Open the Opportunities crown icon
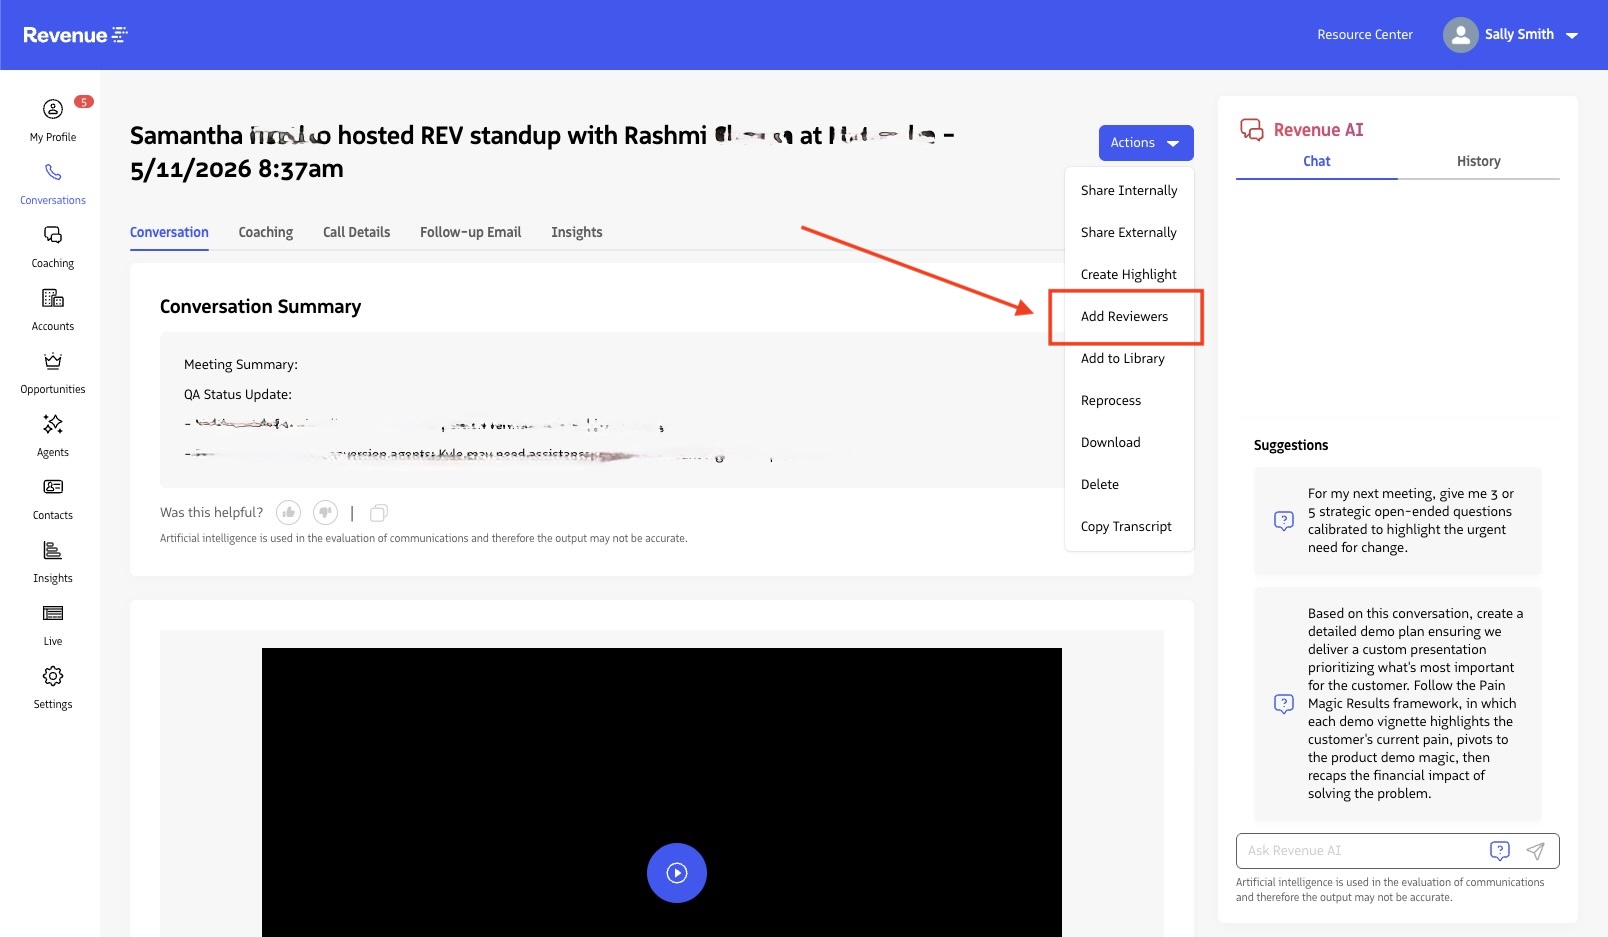The height and width of the screenshot is (937, 1608). click(53, 361)
